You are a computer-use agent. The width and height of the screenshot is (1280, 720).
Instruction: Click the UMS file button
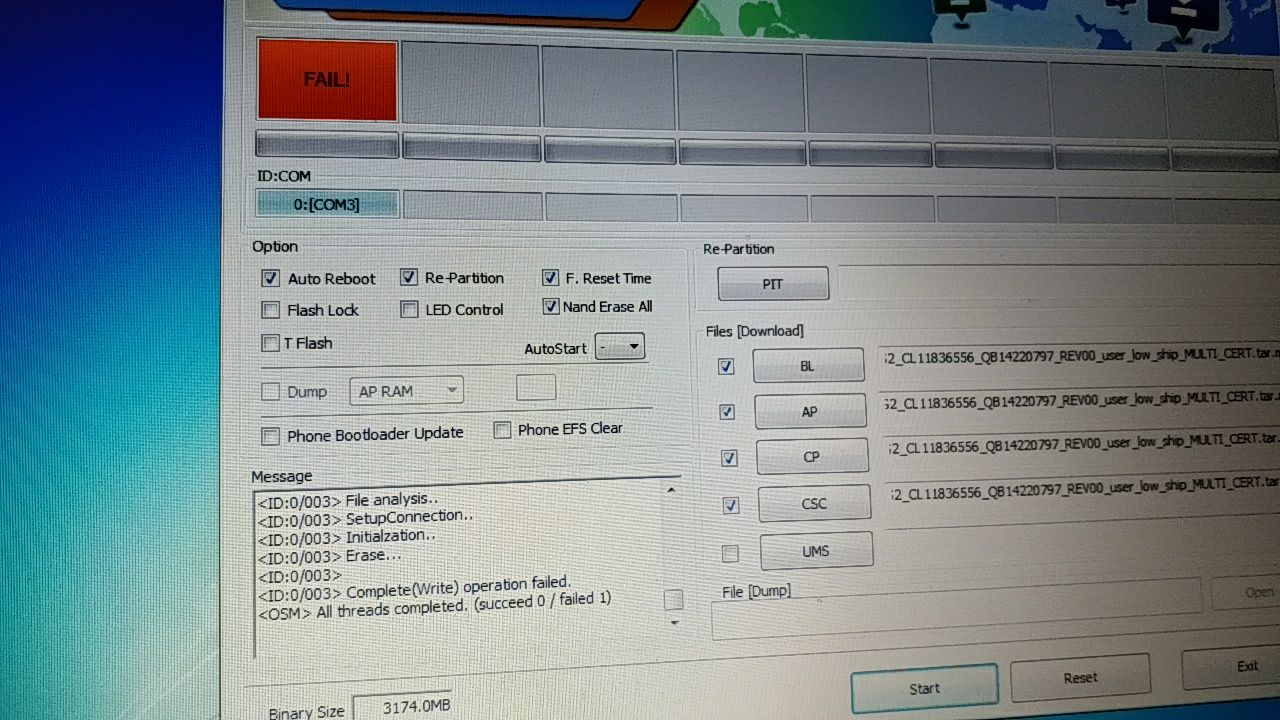click(816, 551)
